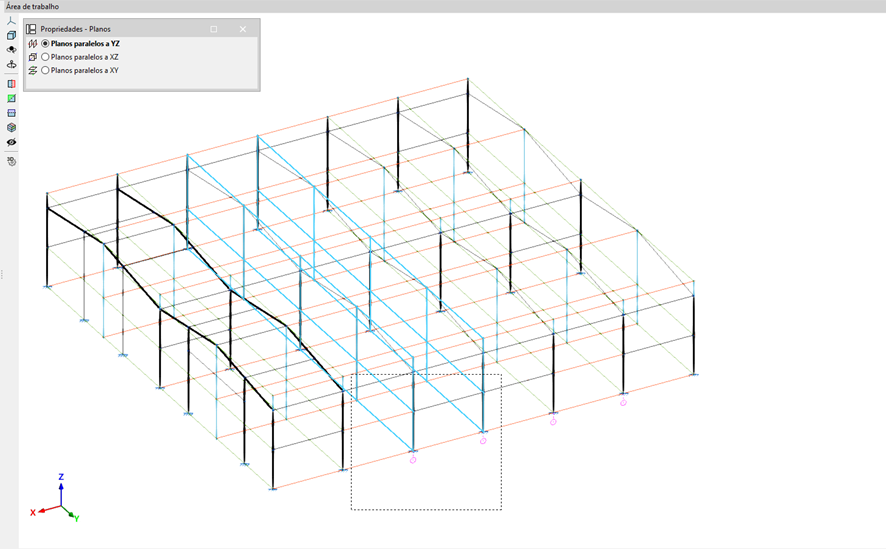Toggle the crossed-eye visibility icon
Screen dimensions: 886x549
[x=11, y=142]
